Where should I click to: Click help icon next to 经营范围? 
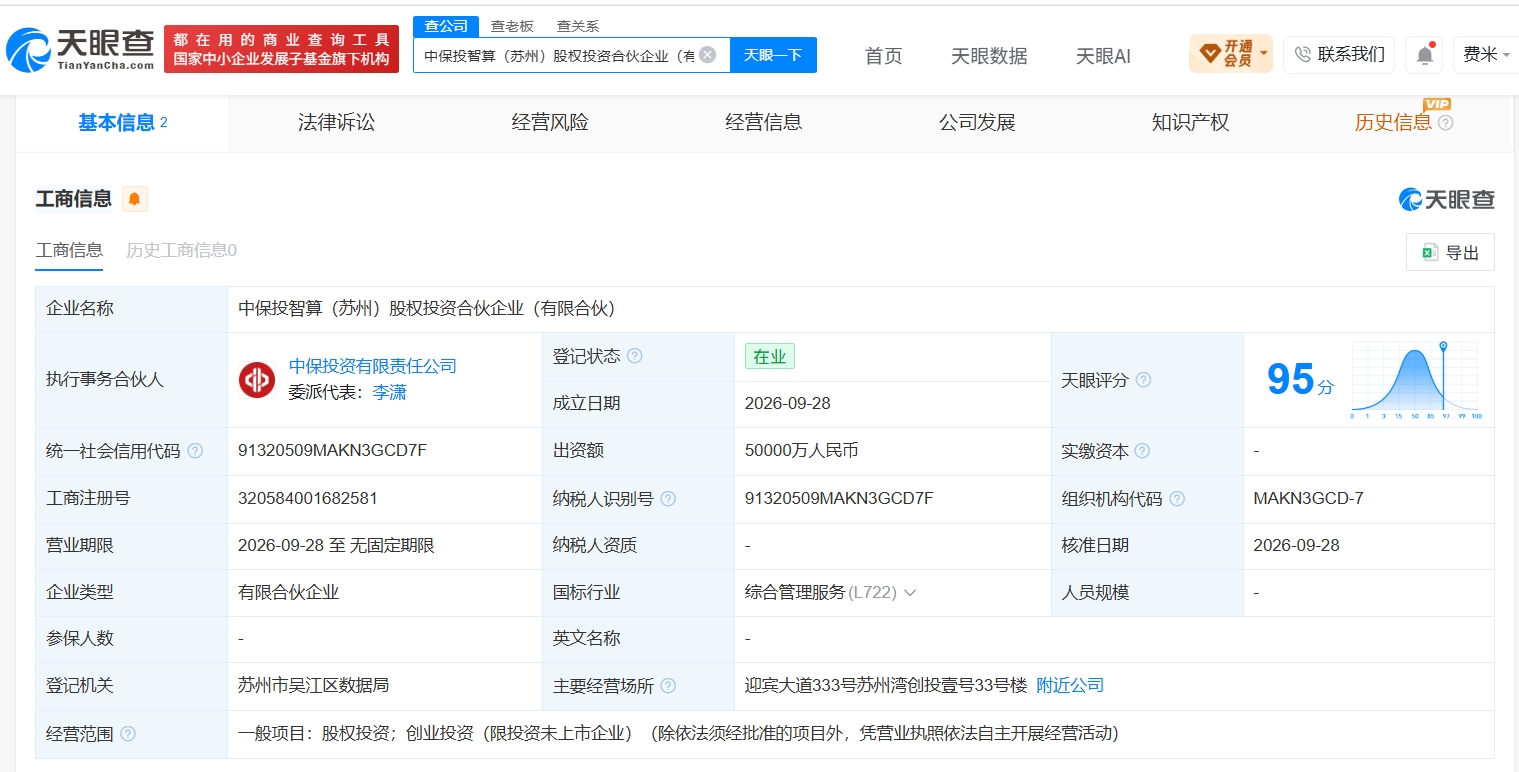pyautogui.click(x=128, y=734)
